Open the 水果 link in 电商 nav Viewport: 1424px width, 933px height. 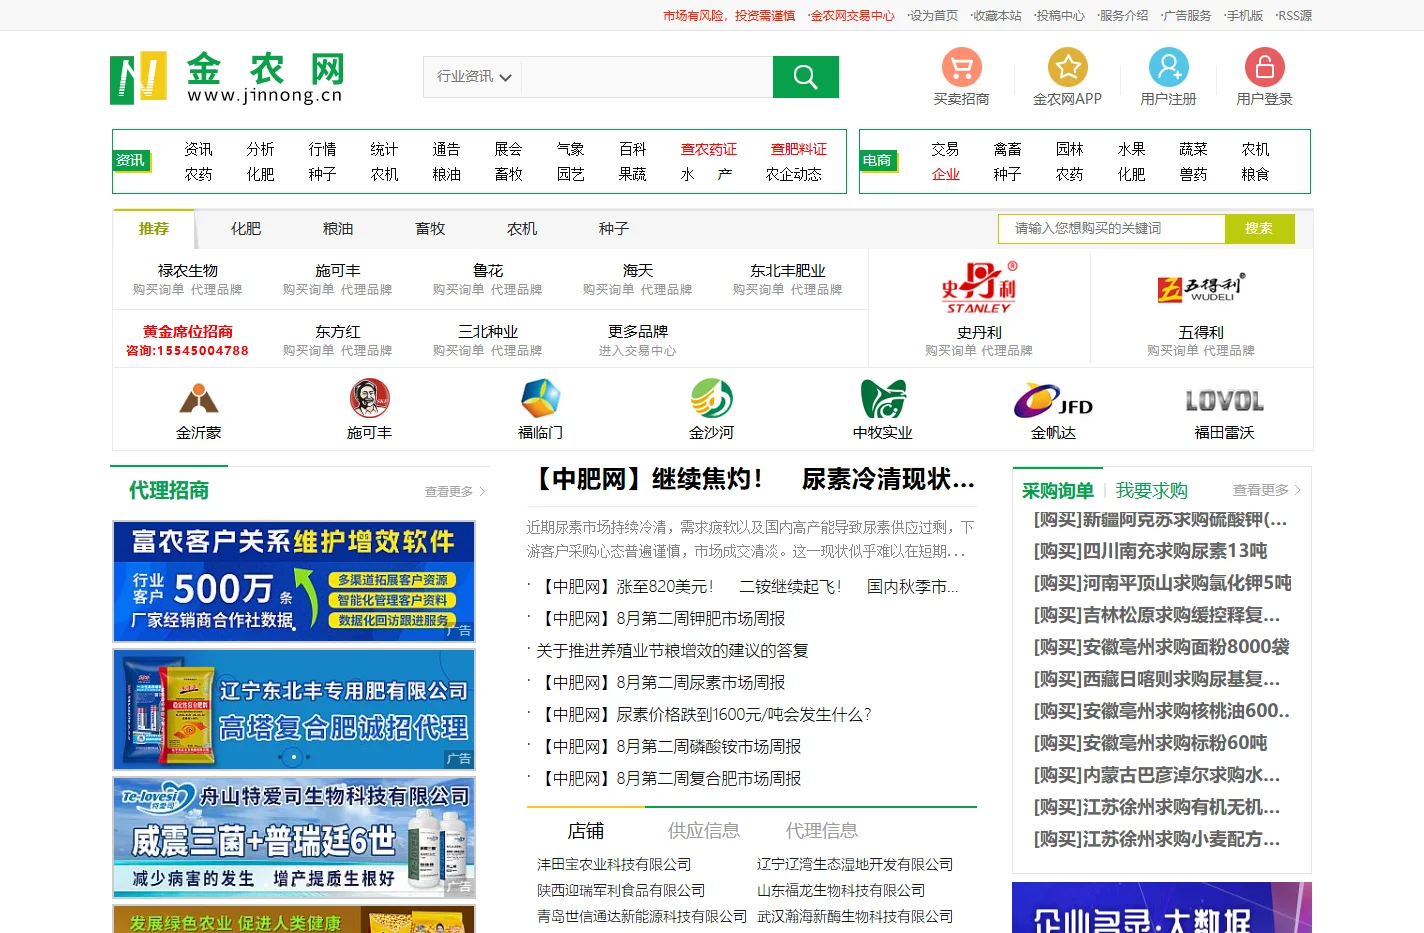pos(1132,149)
